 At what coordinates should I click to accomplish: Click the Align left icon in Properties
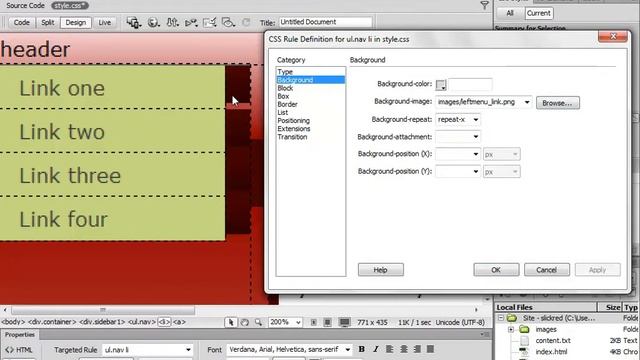[x=390, y=349]
